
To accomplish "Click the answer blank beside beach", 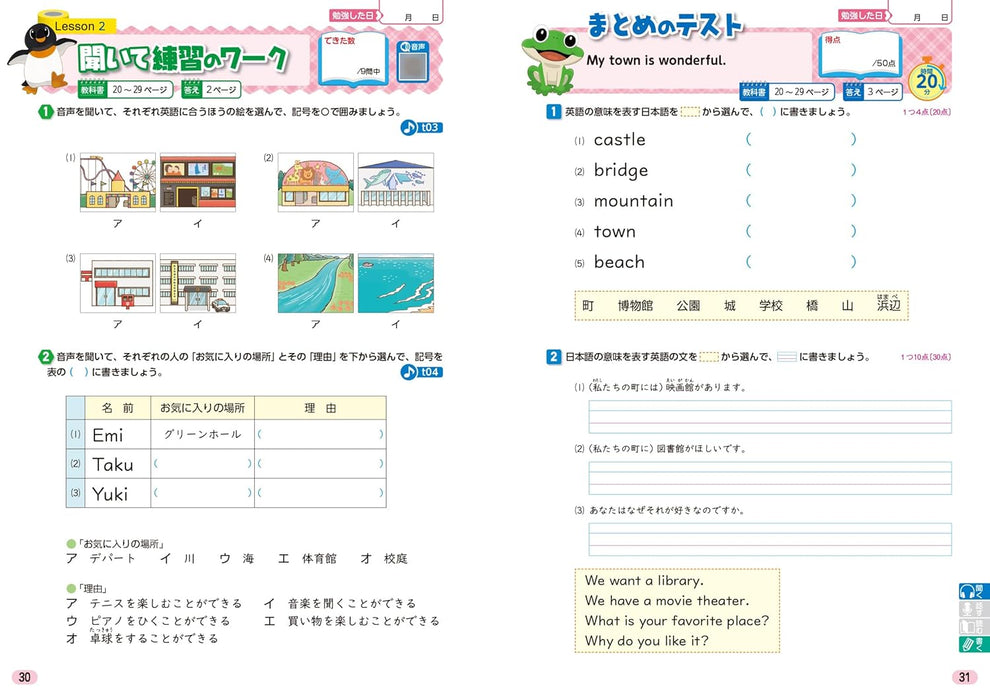I will pos(800,262).
